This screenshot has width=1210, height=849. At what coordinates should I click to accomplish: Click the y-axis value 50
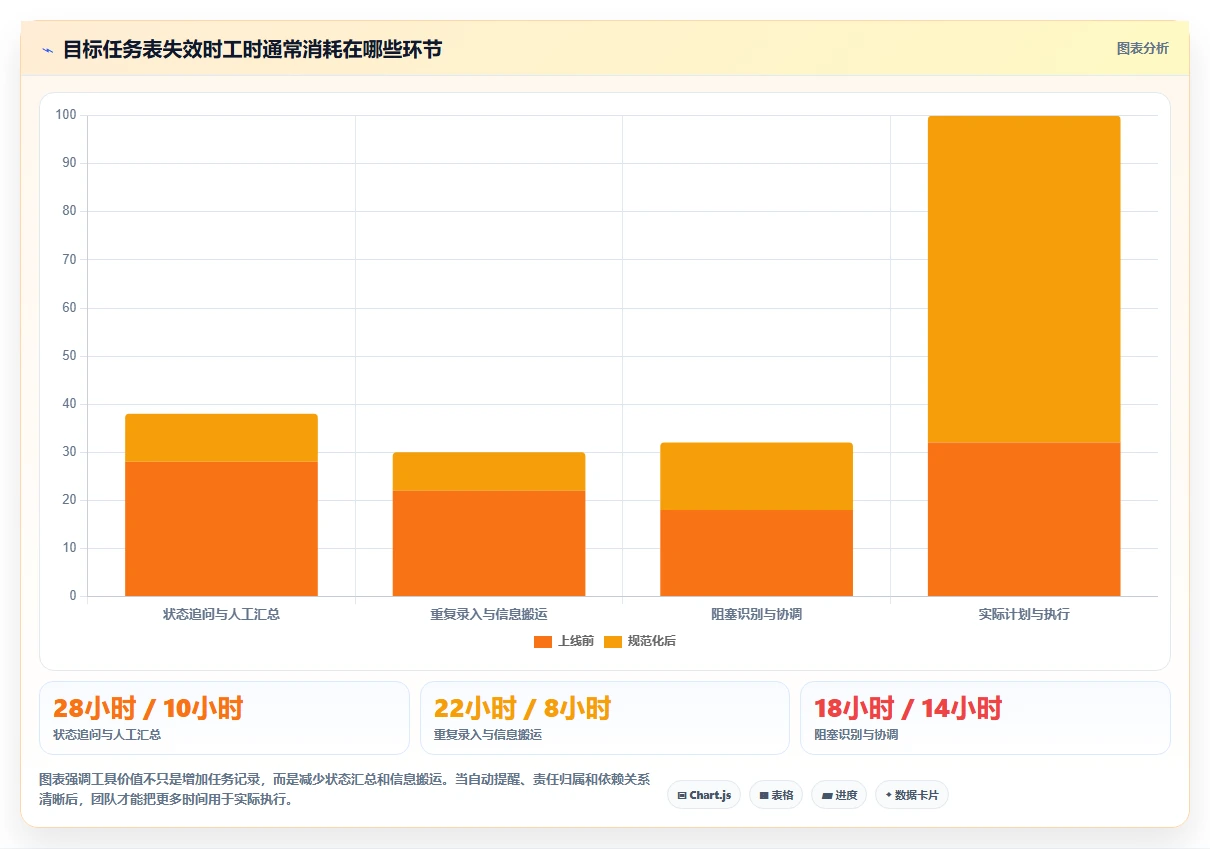(x=69, y=356)
